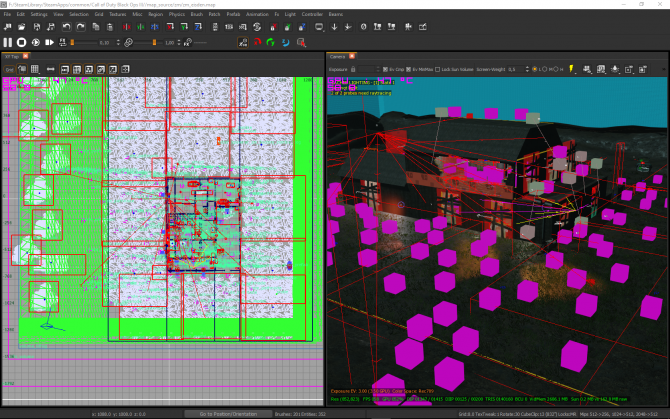Open the Prefab menu

(x=233, y=14)
